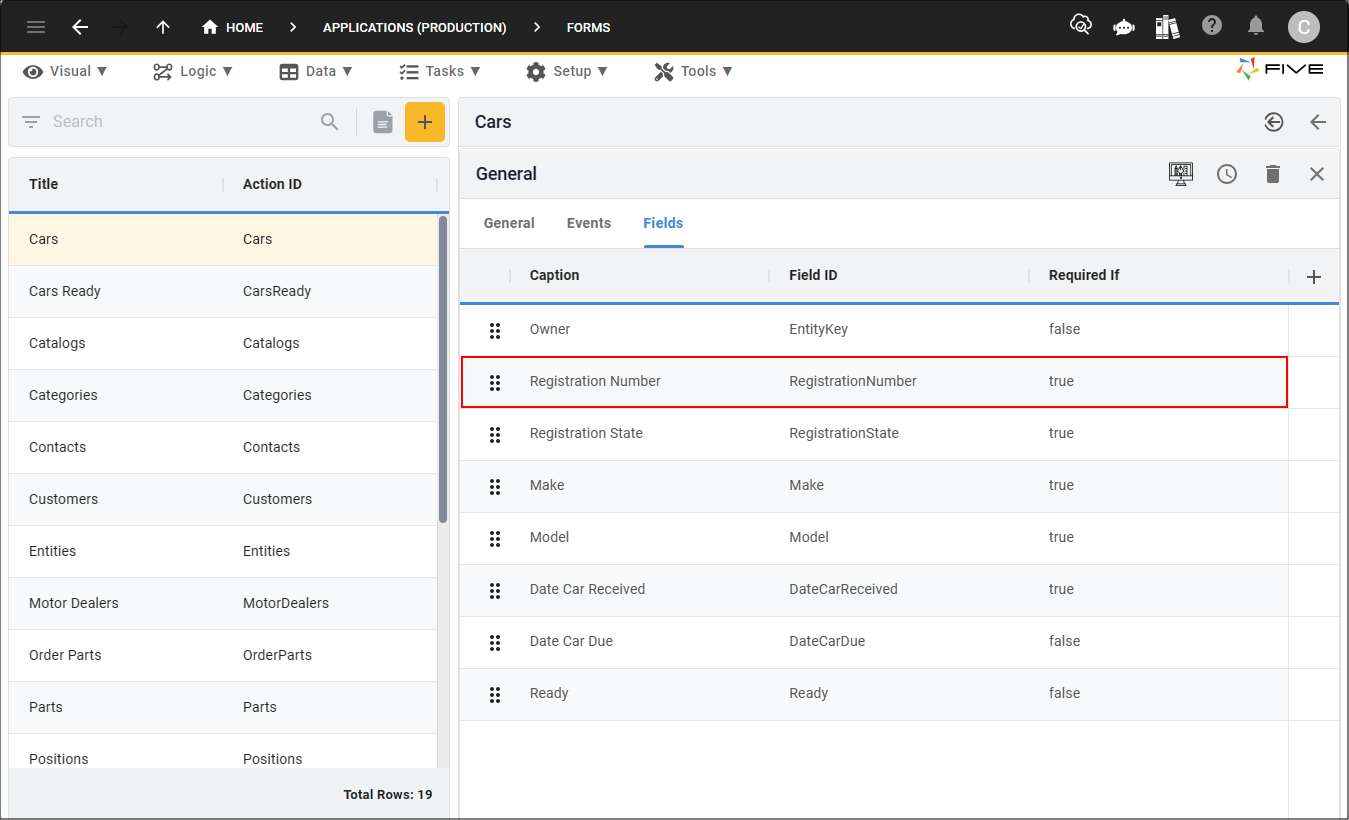Select the Registration Number field row
The height and width of the screenshot is (820, 1349).
click(874, 381)
